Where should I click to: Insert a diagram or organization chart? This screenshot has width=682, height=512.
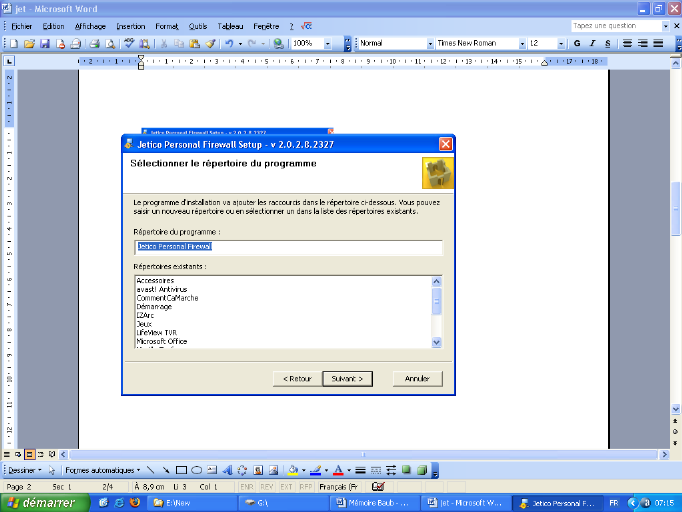(x=242, y=470)
